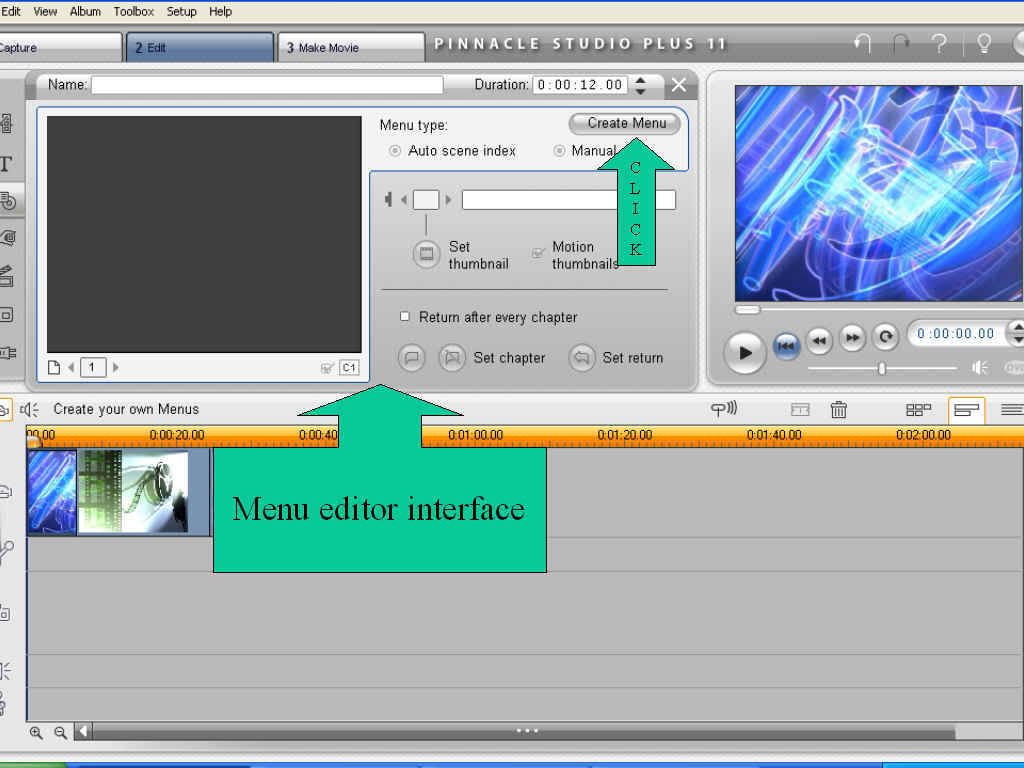
Task: Click the Go to beginning button
Action: coord(786,345)
